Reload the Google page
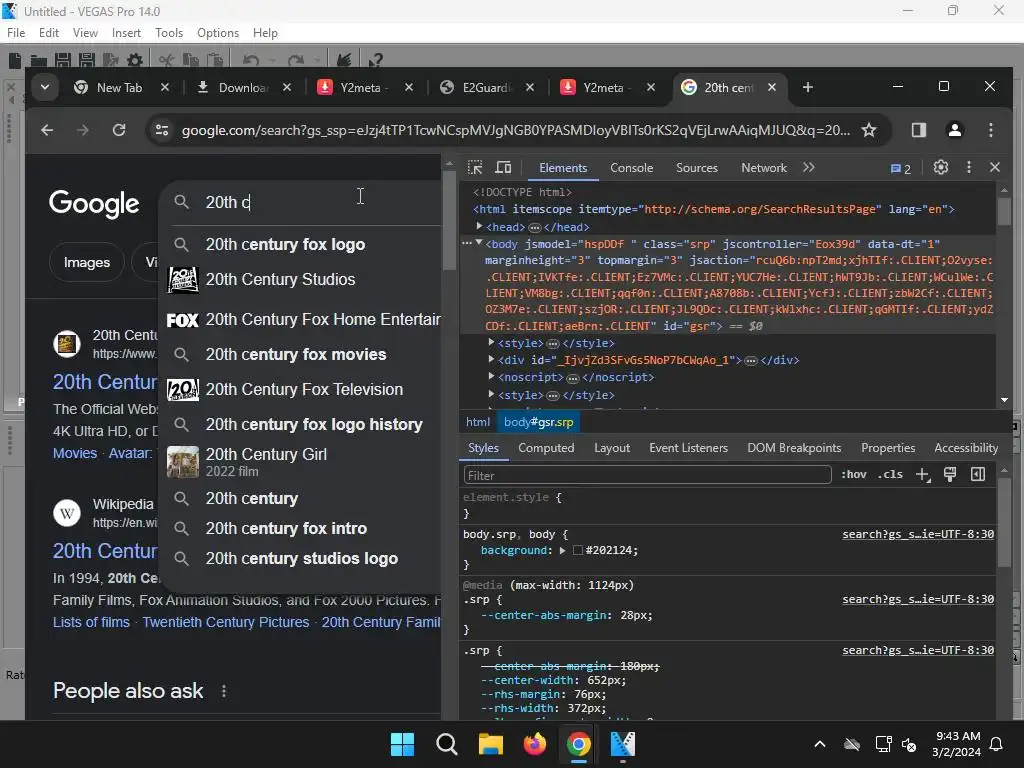This screenshot has height=768, width=1024. 118,130
